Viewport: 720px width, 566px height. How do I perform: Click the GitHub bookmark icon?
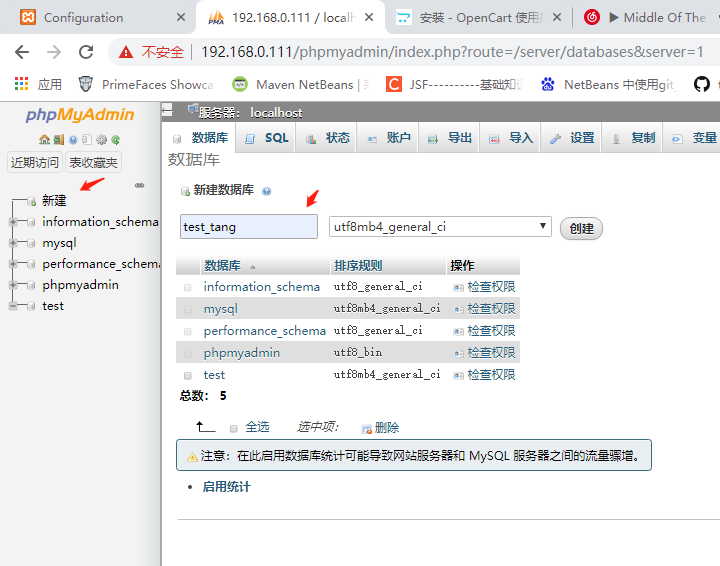[701, 84]
